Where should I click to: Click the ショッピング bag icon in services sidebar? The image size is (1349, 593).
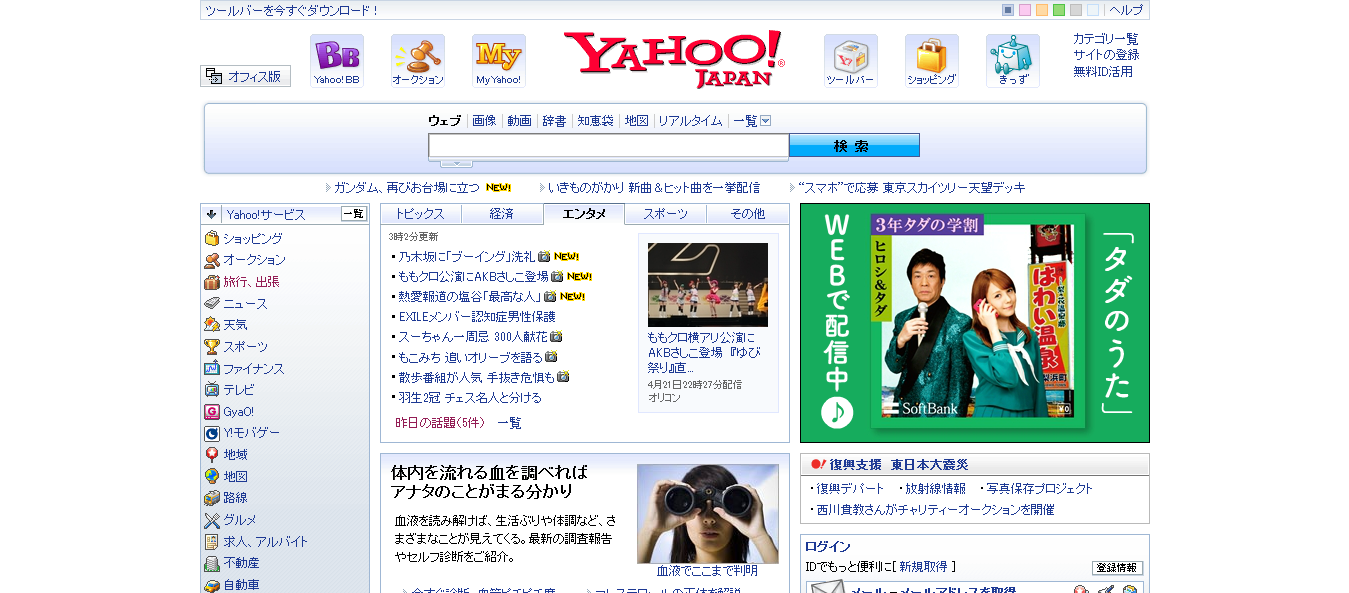click(212, 238)
